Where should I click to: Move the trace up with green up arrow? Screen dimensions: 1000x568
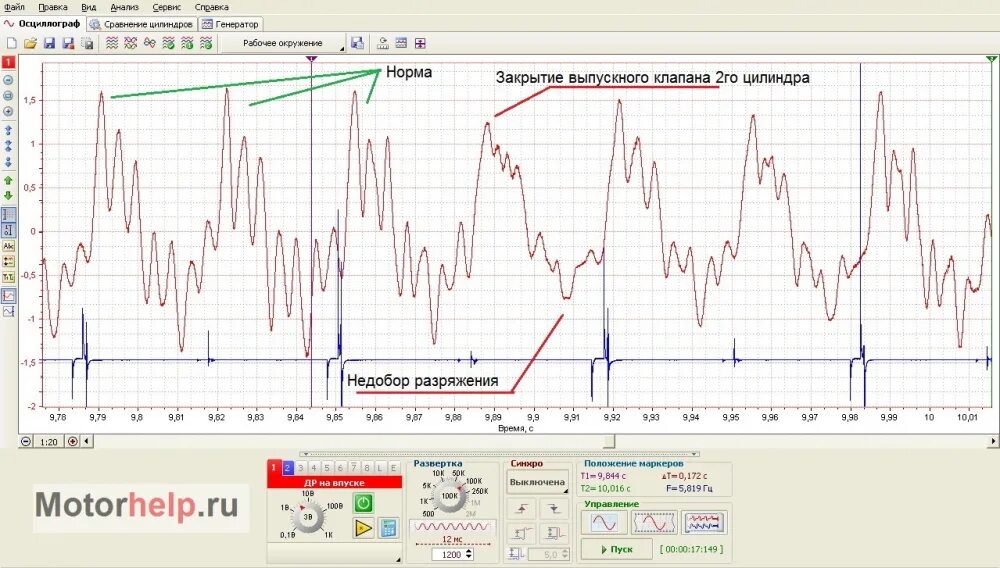pos(8,181)
